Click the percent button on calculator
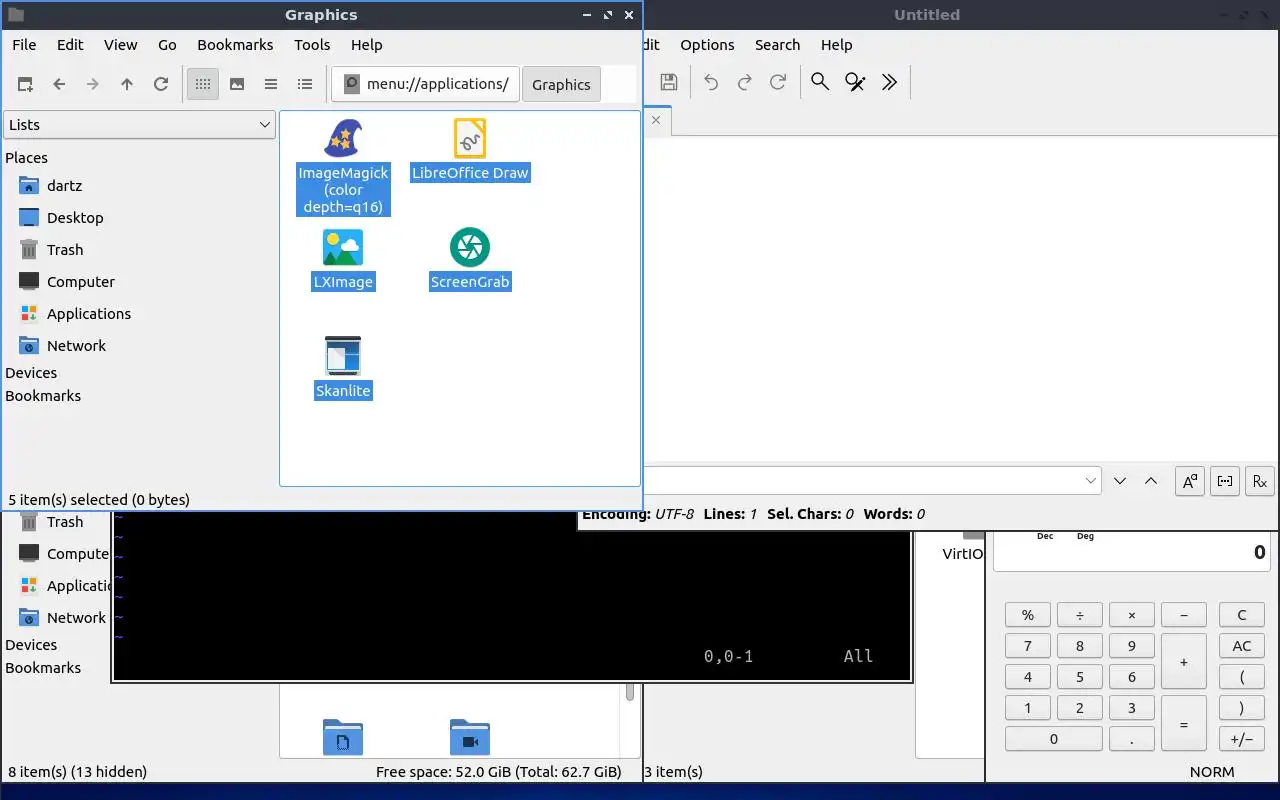This screenshot has width=1280, height=800. 1028,615
